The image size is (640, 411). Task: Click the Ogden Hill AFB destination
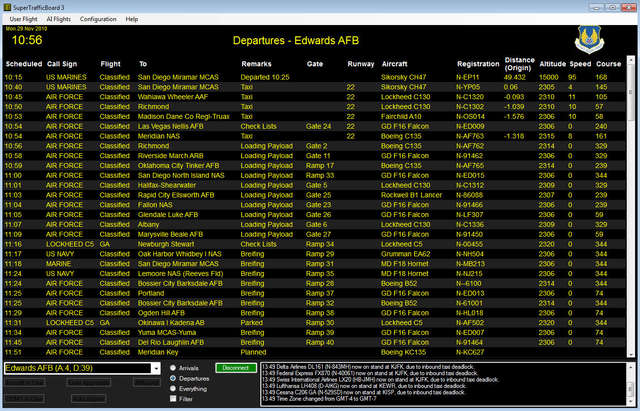pyautogui.click(x=161, y=313)
